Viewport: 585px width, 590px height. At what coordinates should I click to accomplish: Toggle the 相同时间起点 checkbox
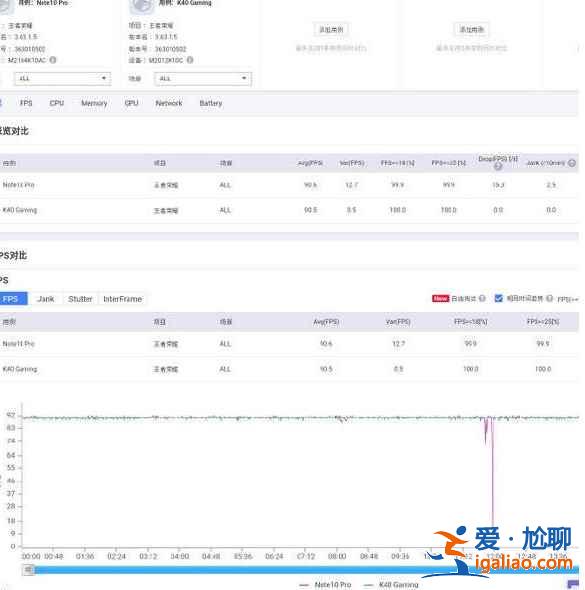tap(499, 298)
